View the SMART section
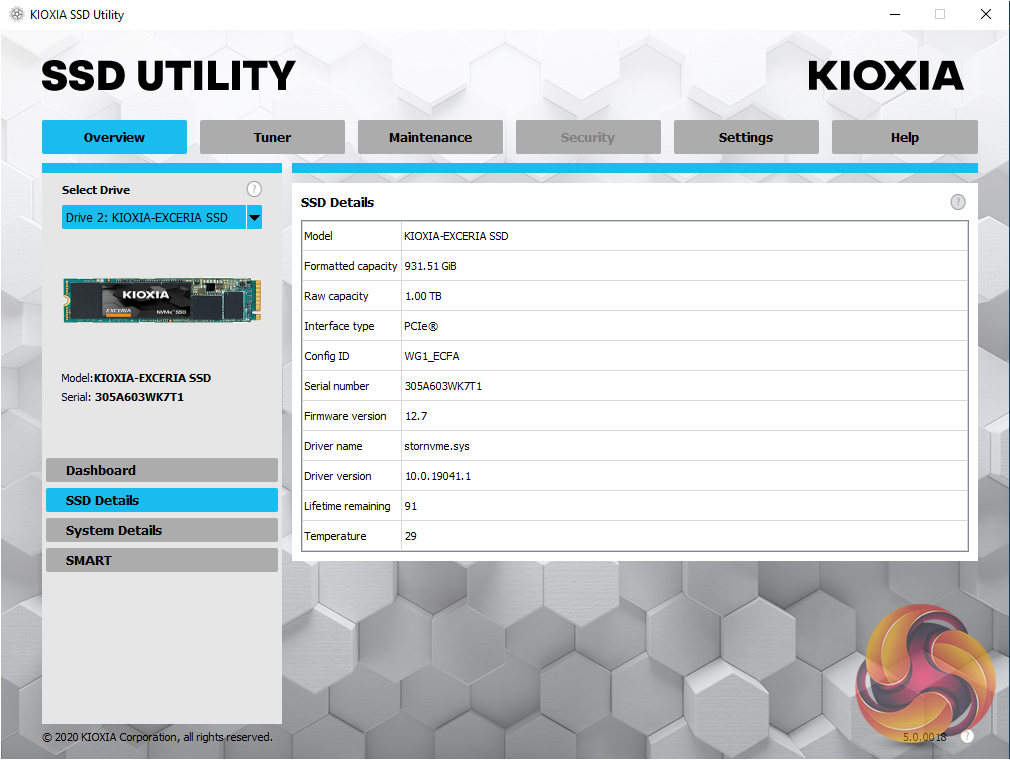This screenshot has height=760, width=1010. coord(162,560)
